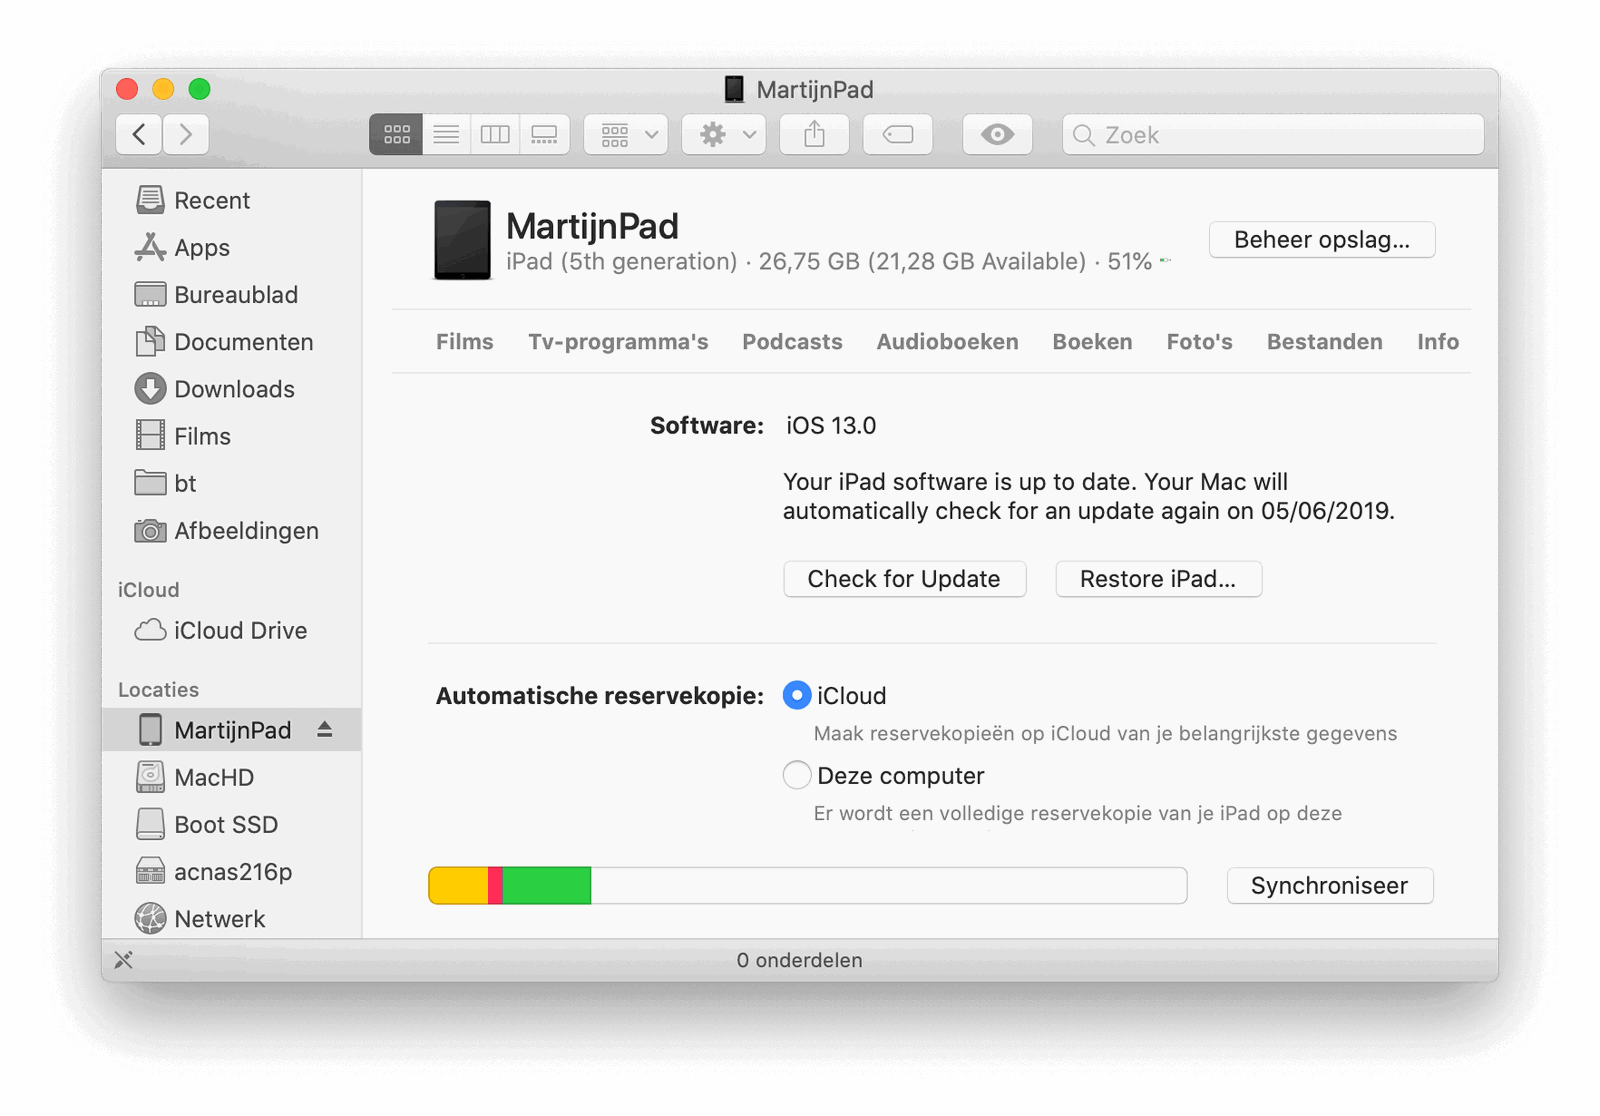This screenshot has width=1600, height=1116.
Task: Go back with the left chevron button
Action: (139, 135)
